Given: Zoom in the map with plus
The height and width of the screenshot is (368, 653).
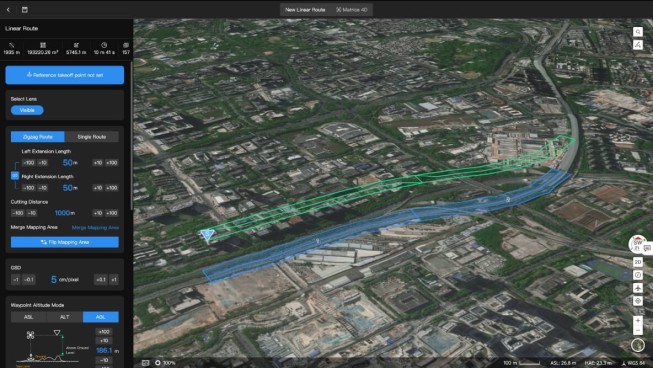Looking at the screenshot, I should pyautogui.click(x=638, y=321).
